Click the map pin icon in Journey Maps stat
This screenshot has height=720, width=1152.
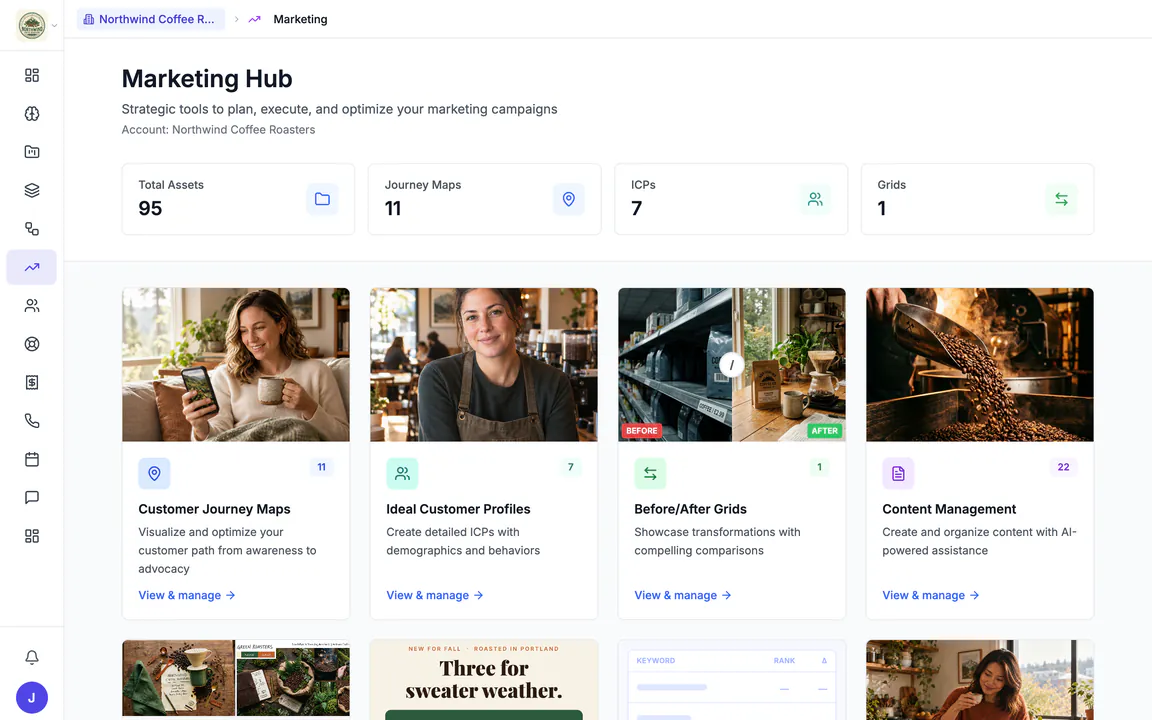(x=569, y=199)
